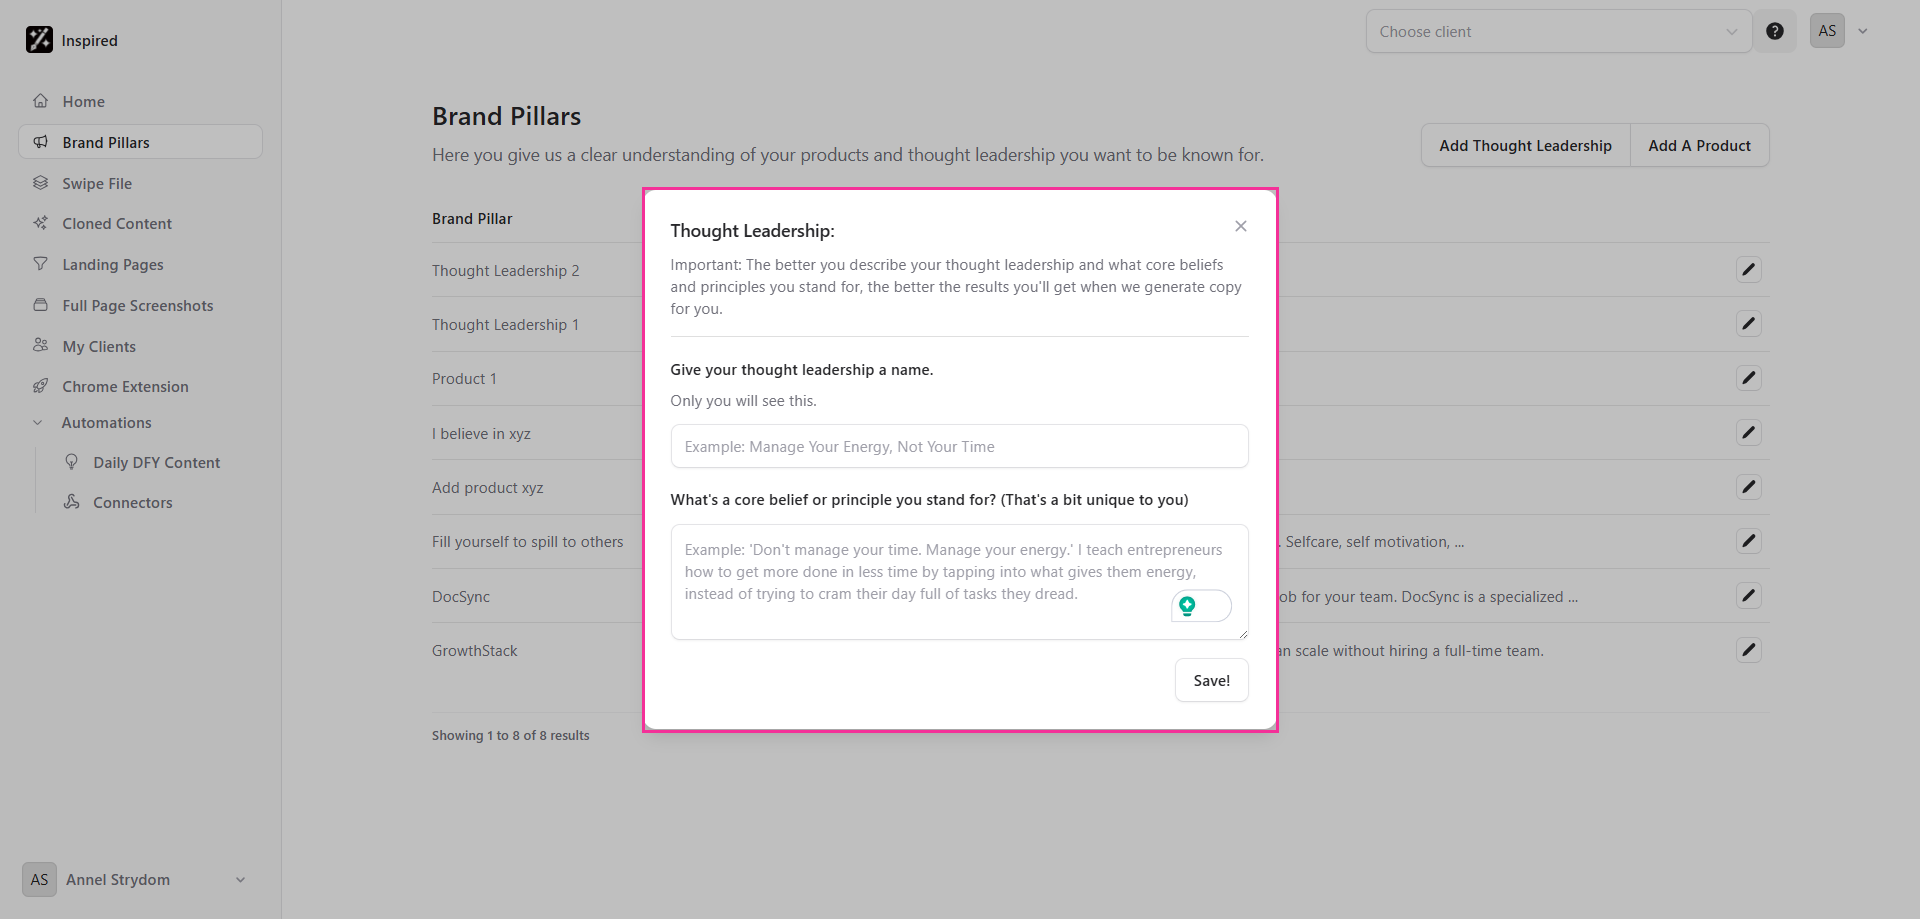1920x919 pixels.
Task: Click the AS avatar in top bar
Action: tap(1827, 31)
